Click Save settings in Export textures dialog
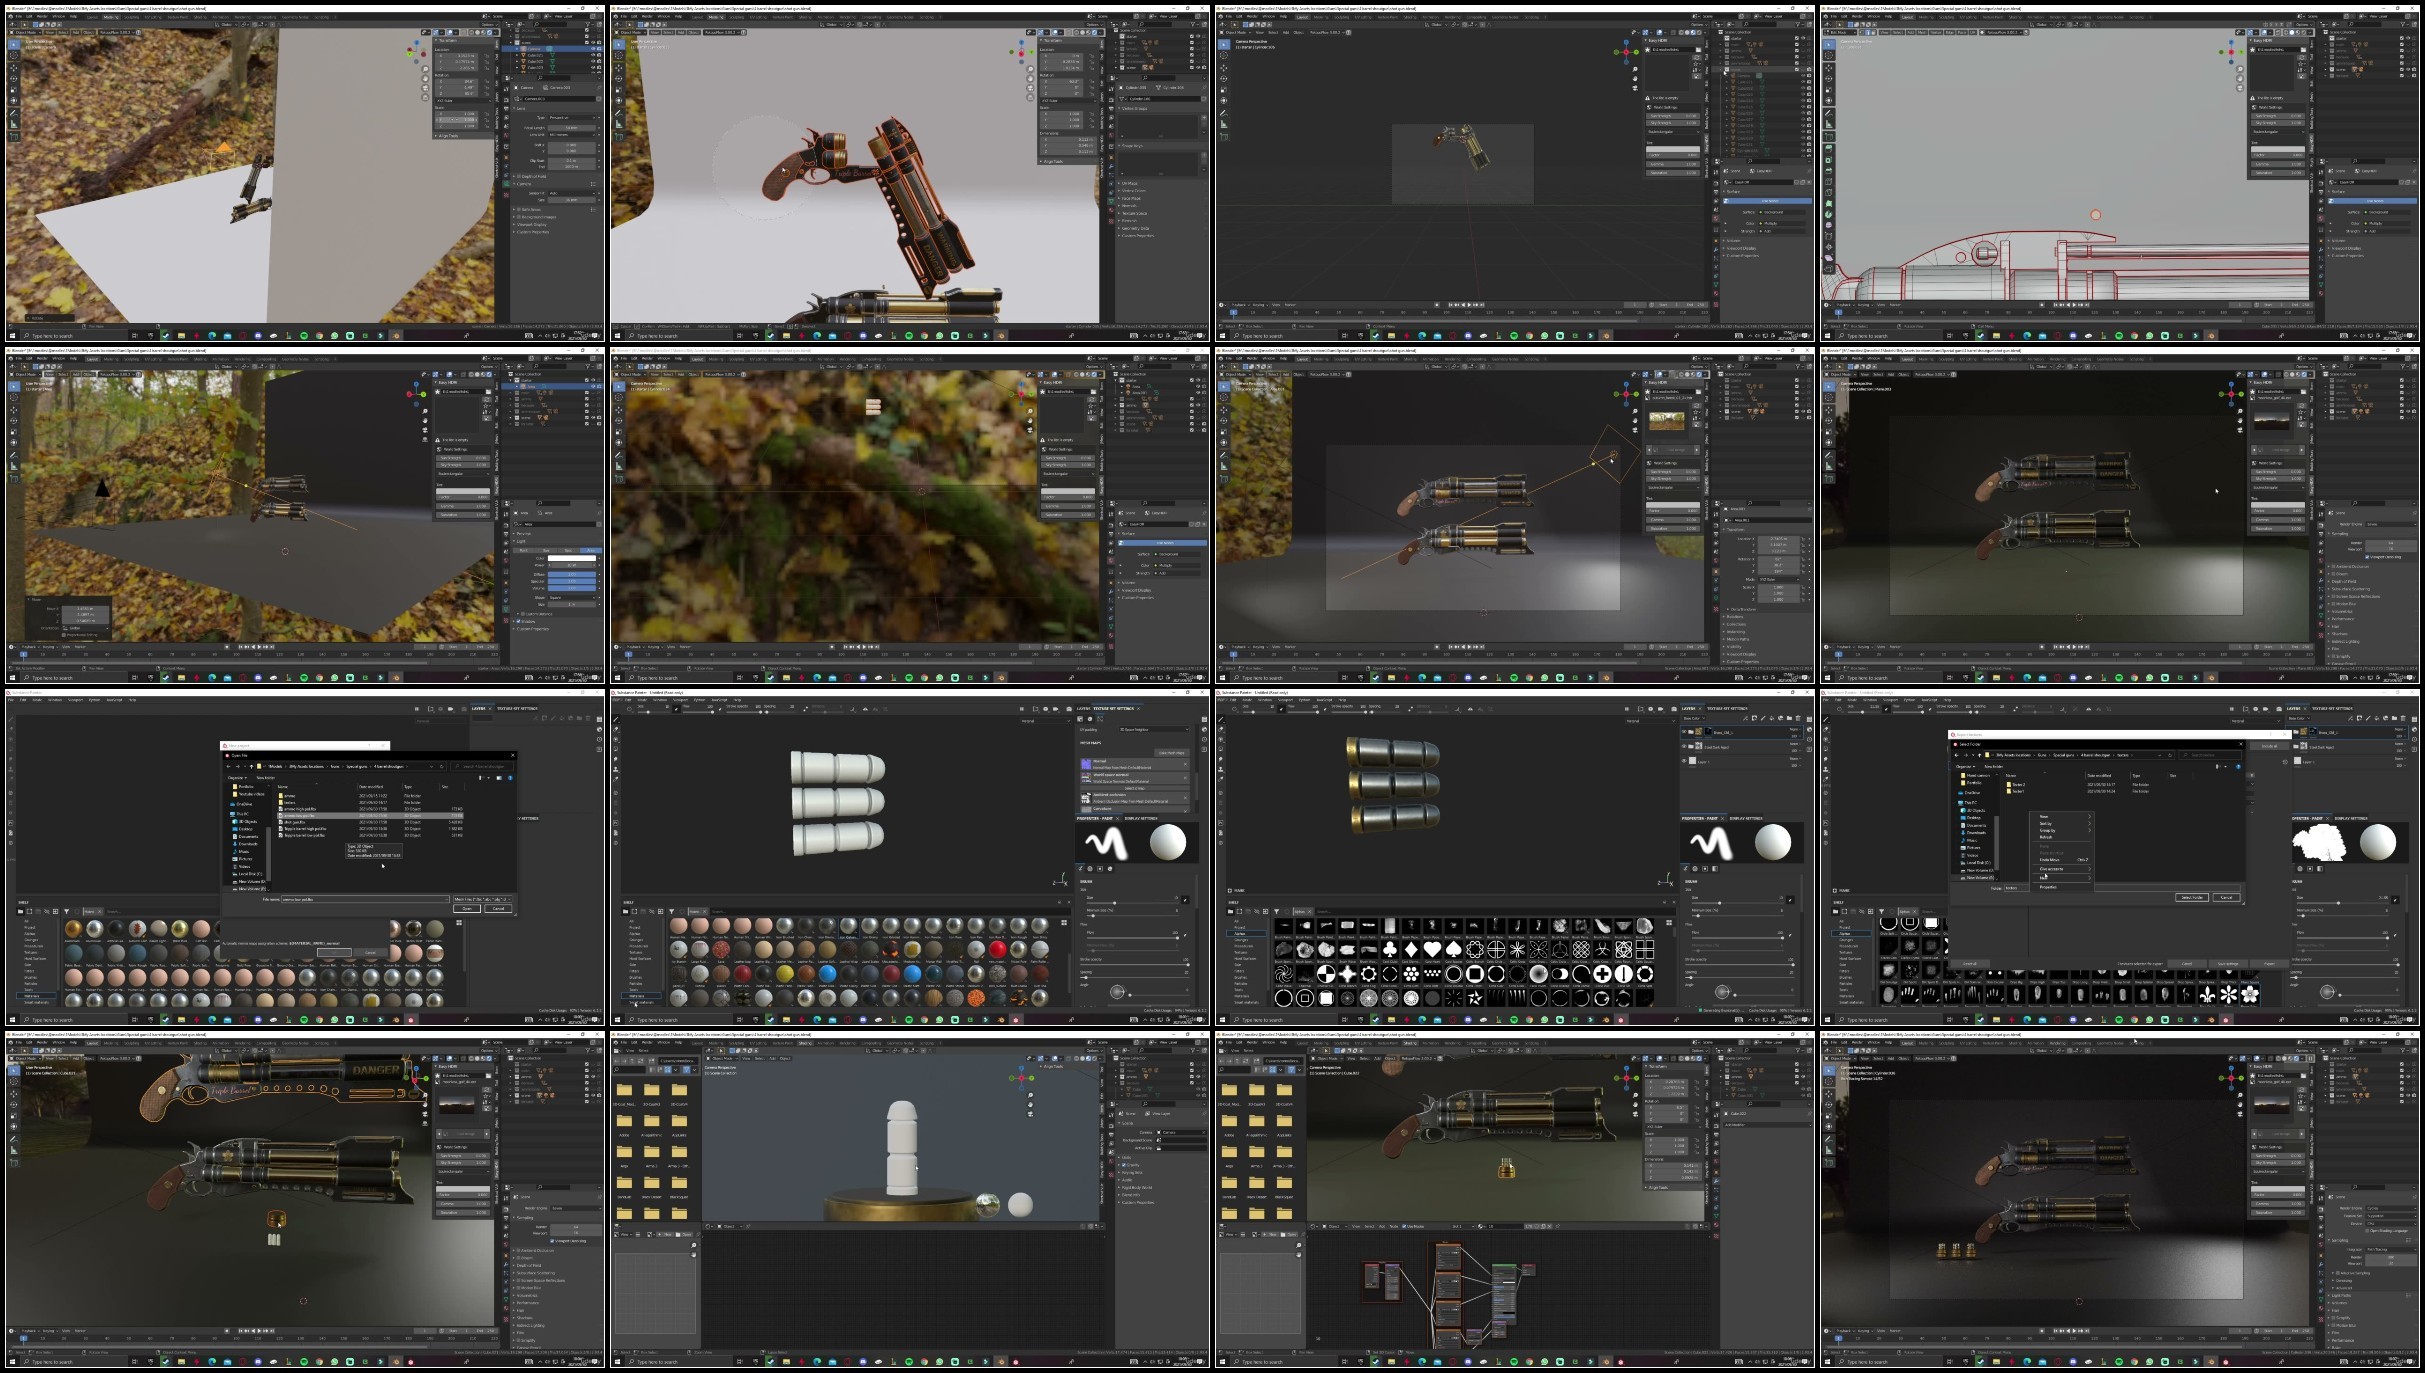Screen dimensions: 2425x1373 click(2228, 964)
